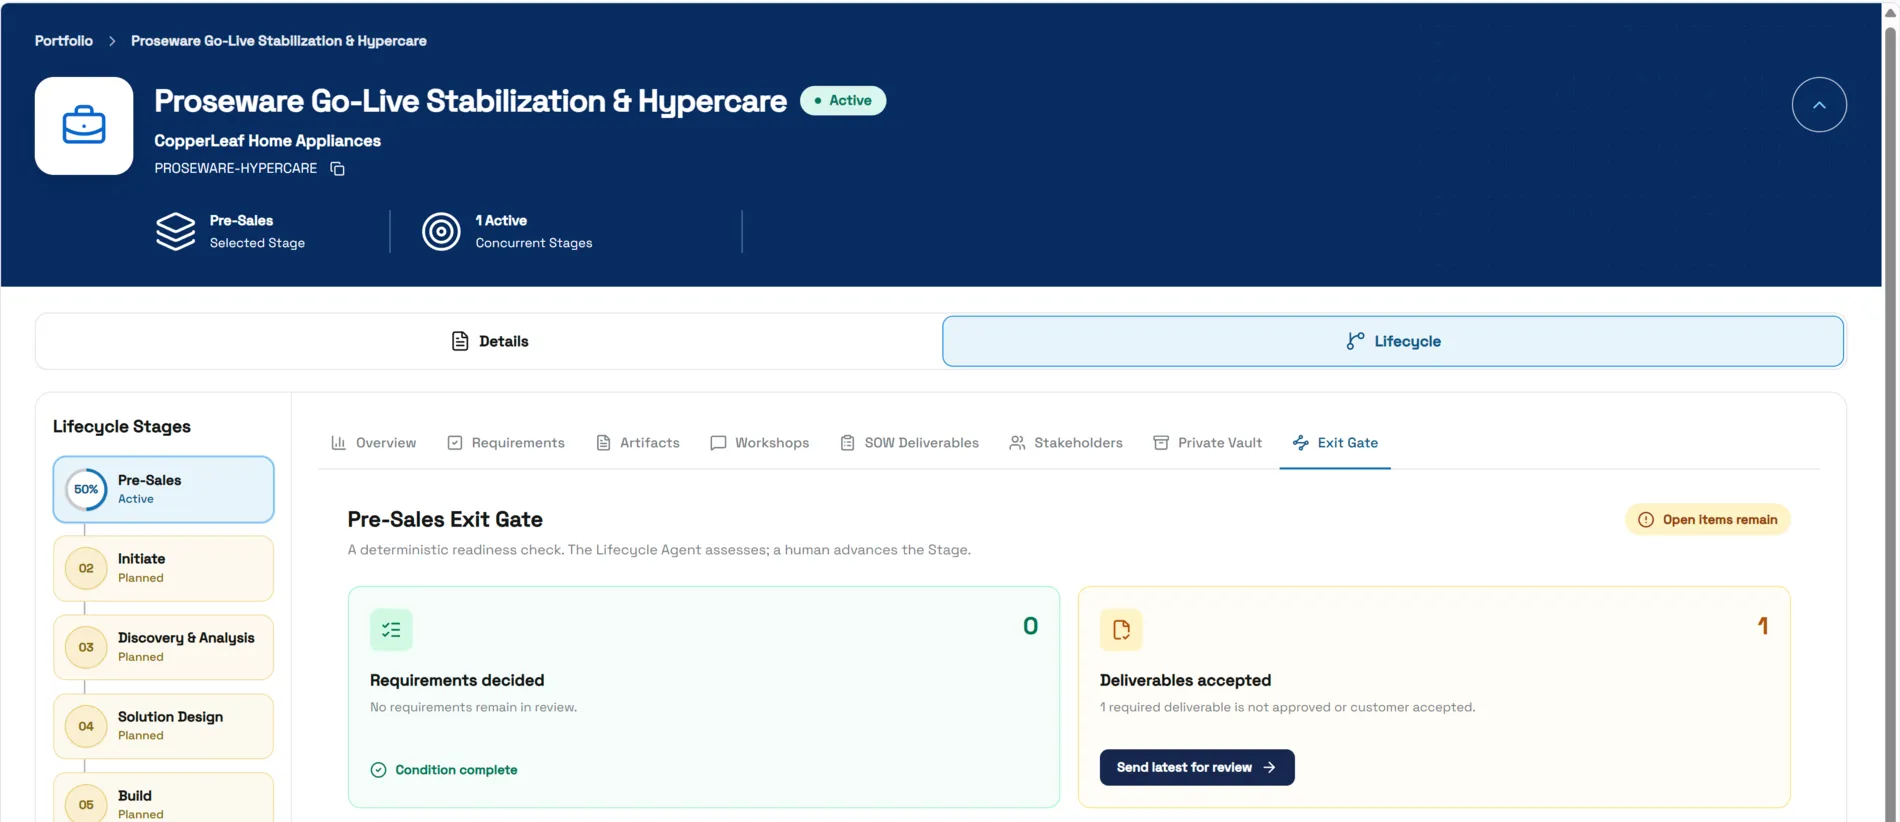
Task: Click the Pre-Sales layers stack icon
Action: [175, 231]
